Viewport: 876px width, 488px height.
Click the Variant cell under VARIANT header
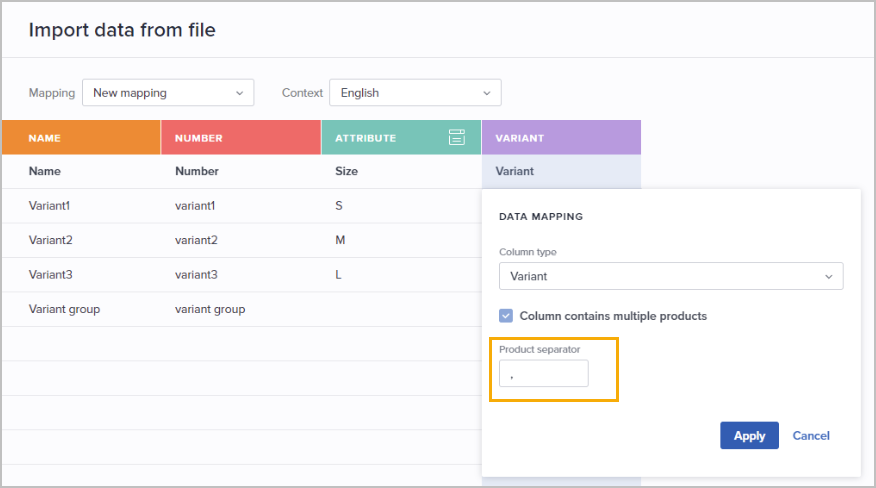(x=515, y=172)
